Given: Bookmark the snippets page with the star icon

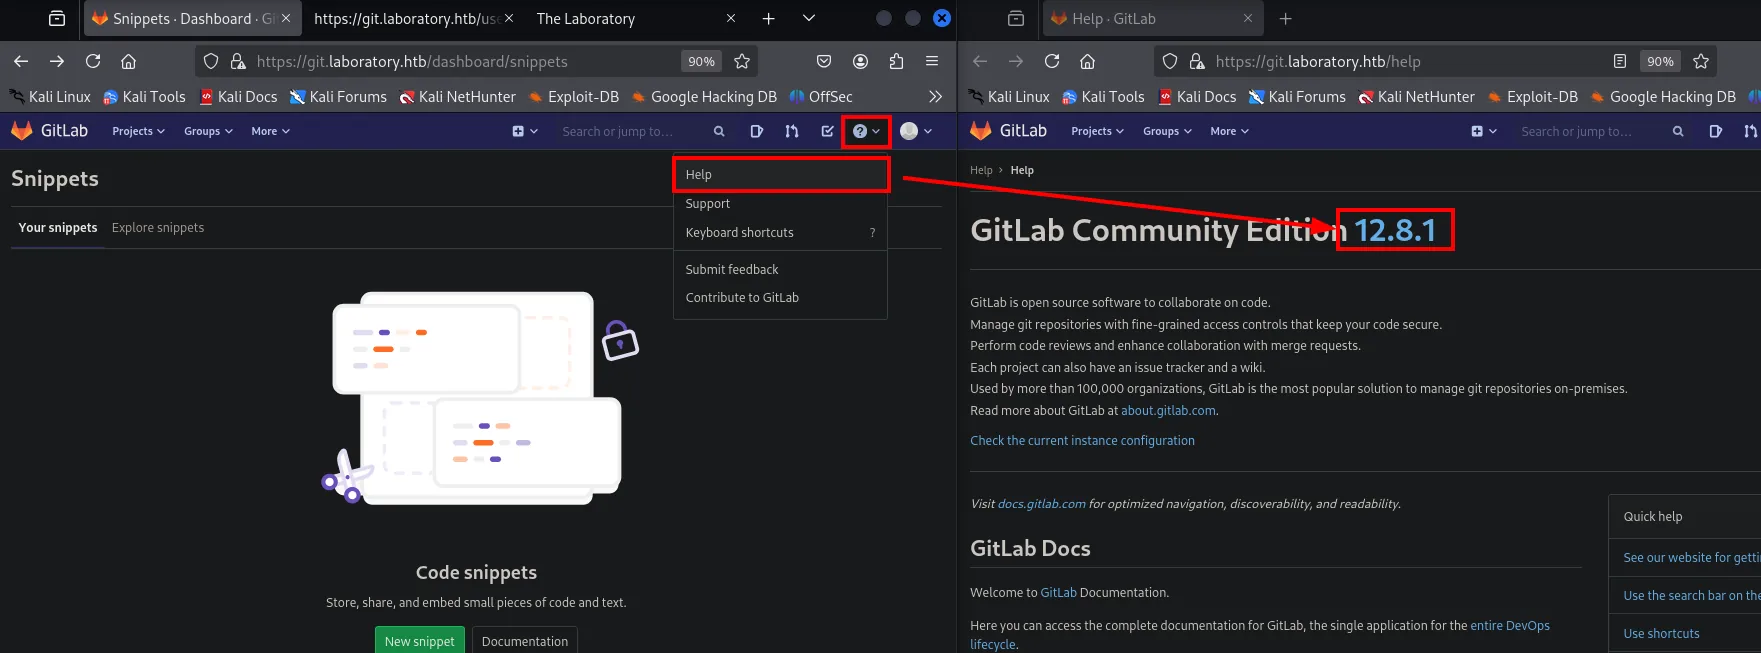Looking at the screenshot, I should 742,61.
